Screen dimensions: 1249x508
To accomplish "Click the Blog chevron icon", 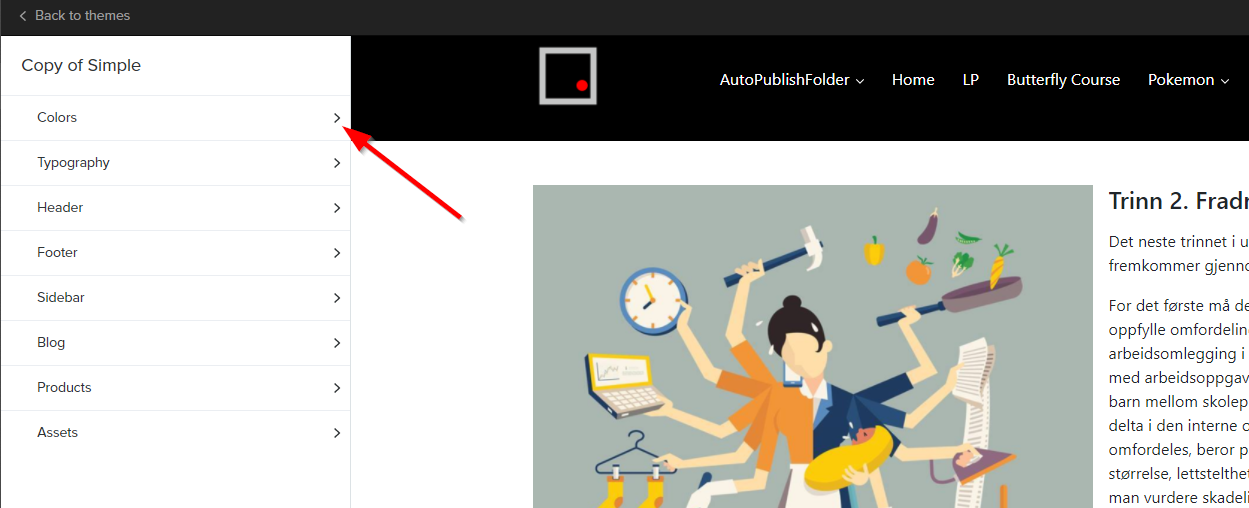I will coord(337,343).
